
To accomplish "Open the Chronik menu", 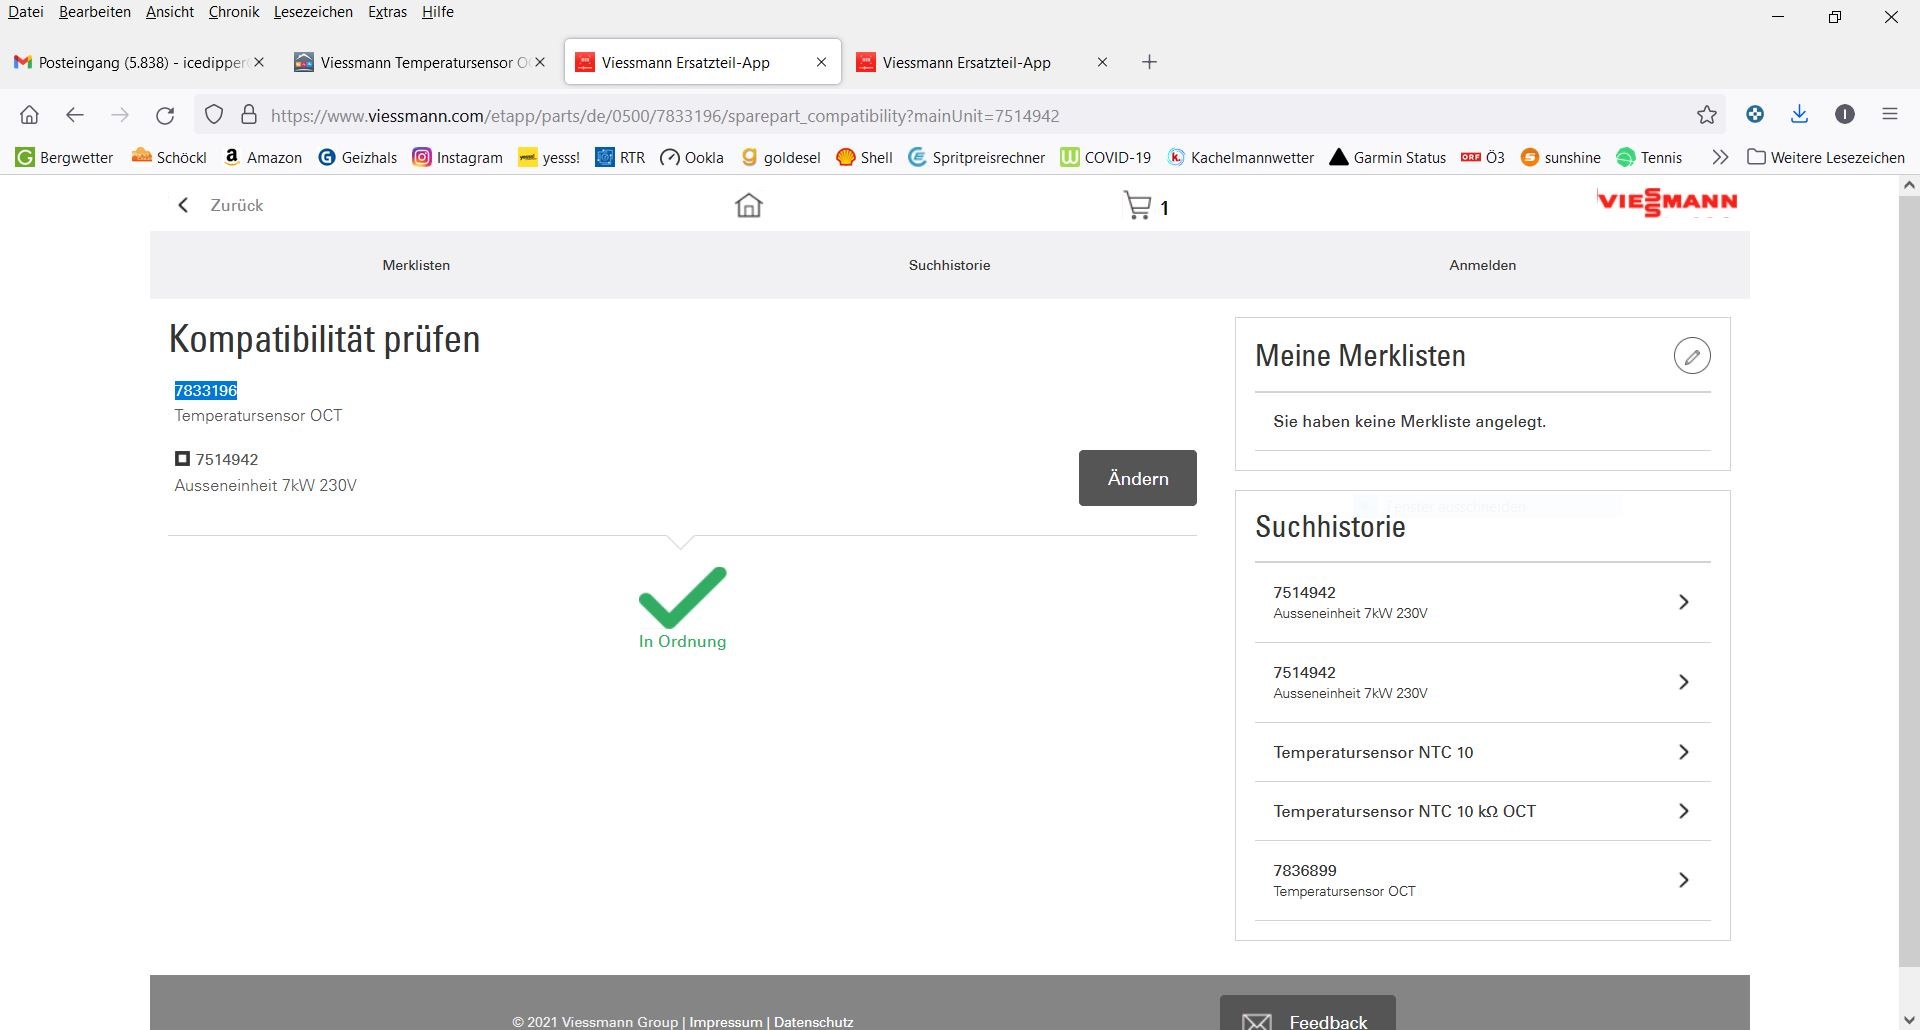I will tap(234, 12).
